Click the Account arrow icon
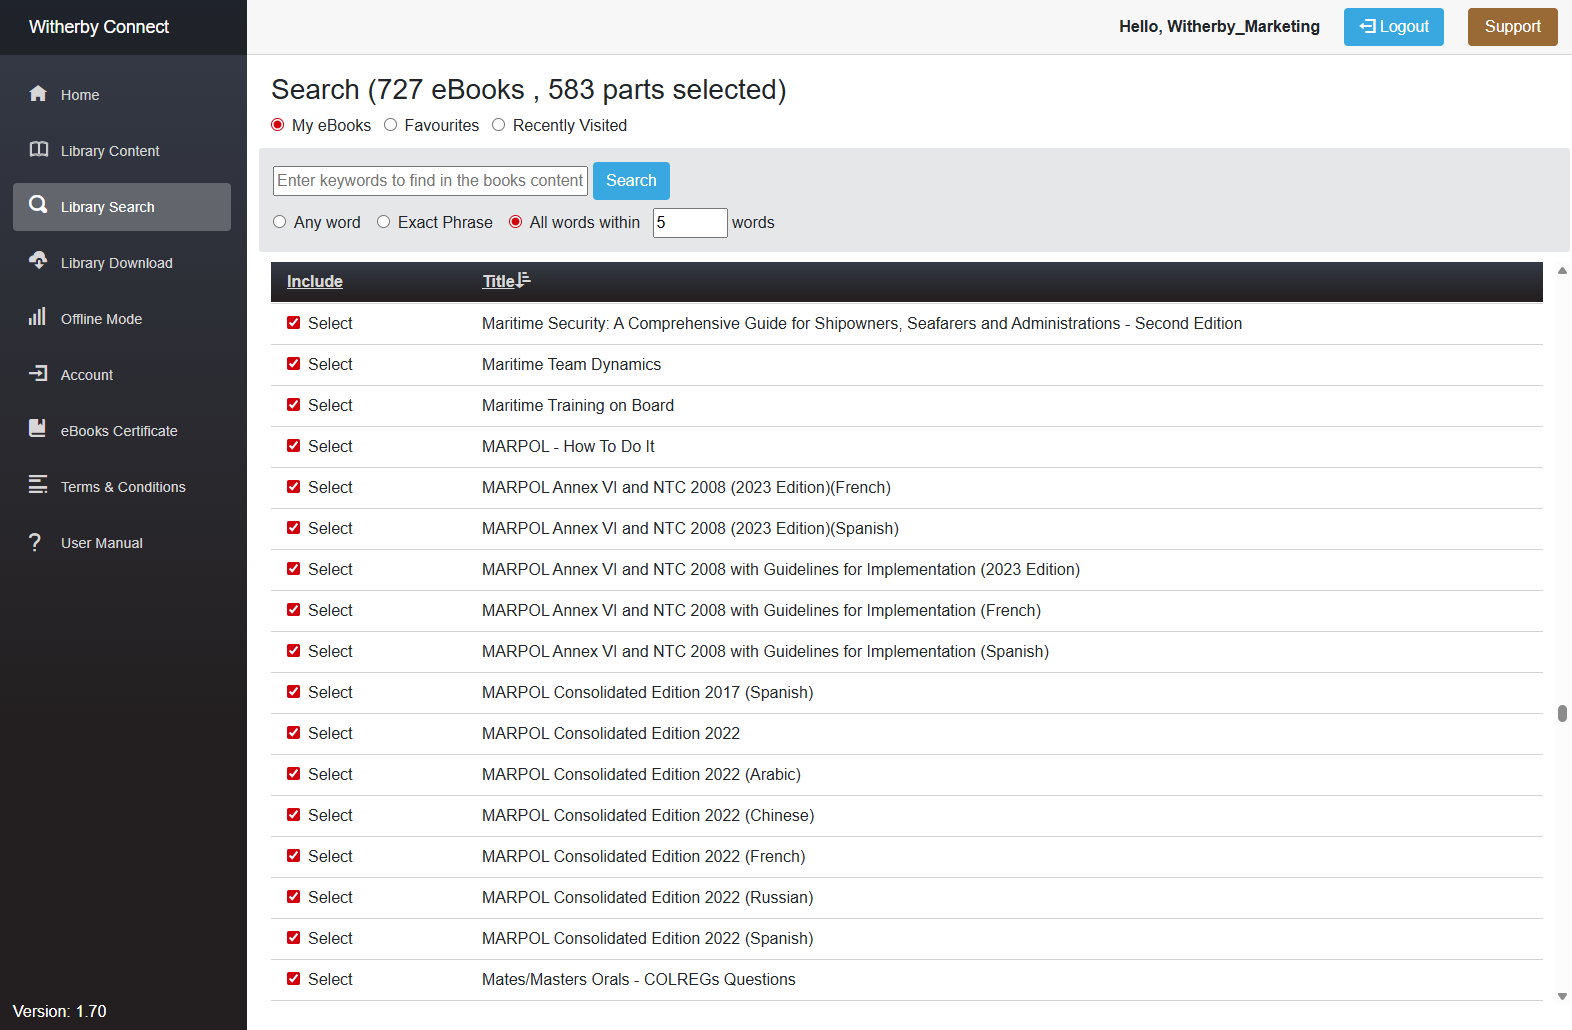1572x1030 pixels. [x=38, y=373]
